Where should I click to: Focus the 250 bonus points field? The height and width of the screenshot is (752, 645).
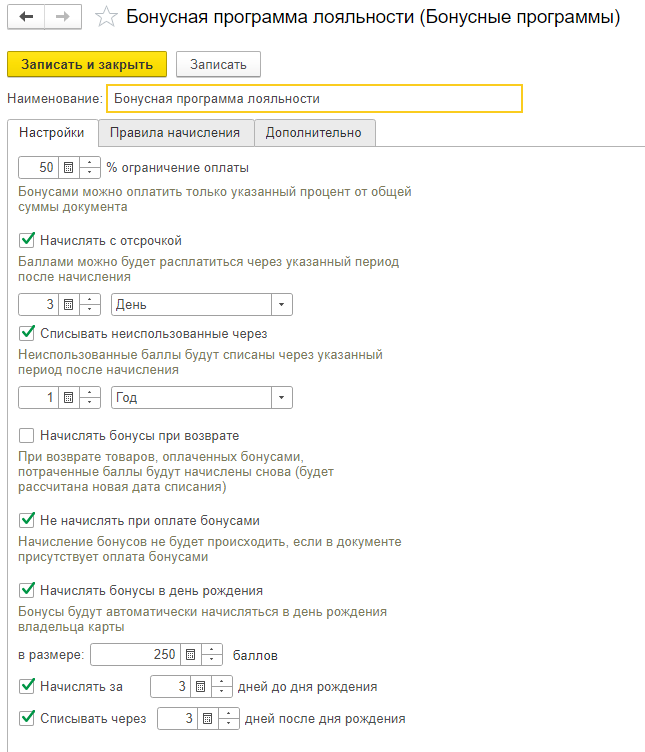(x=135, y=655)
